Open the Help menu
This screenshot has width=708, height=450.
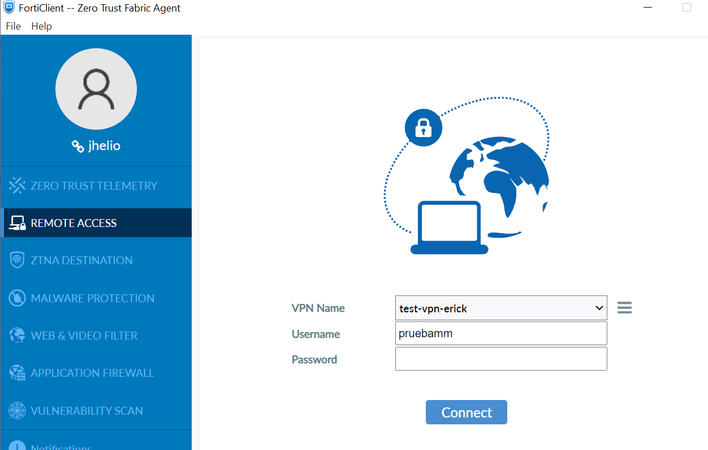(x=42, y=26)
